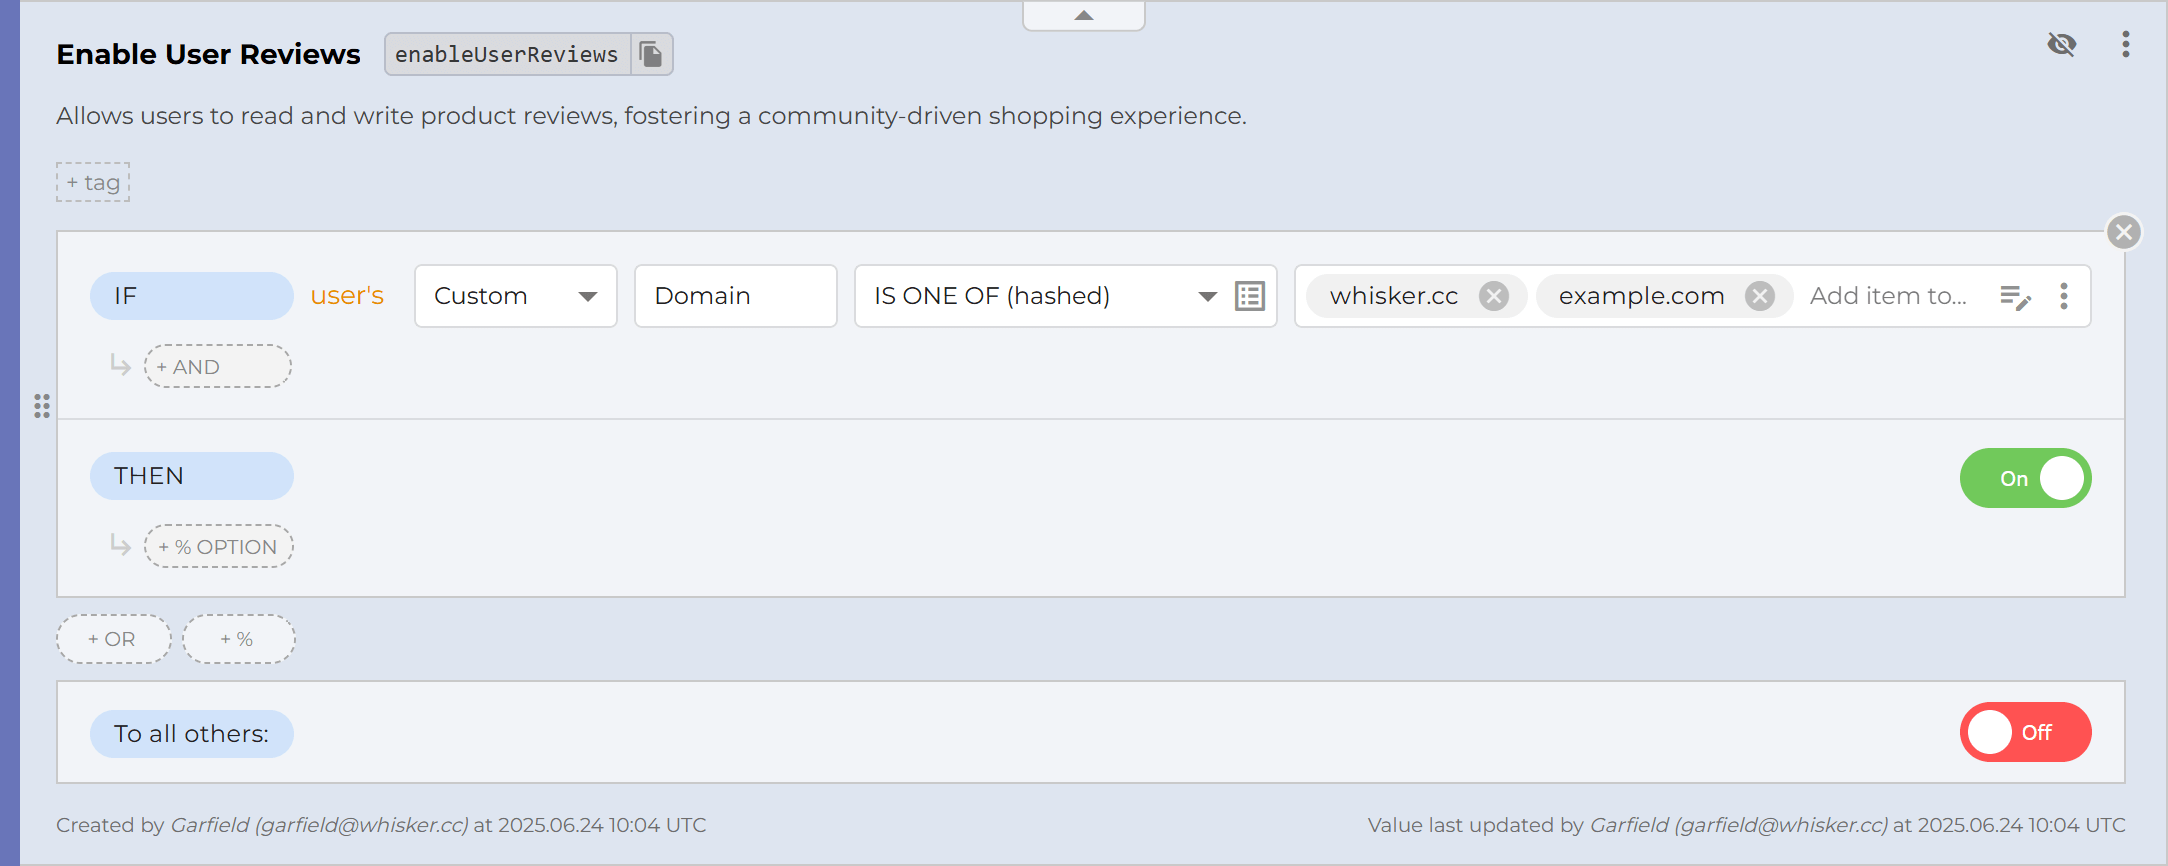The image size is (2168, 866).
Task: Collapse the panel with top arrow
Action: click(1083, 16)
